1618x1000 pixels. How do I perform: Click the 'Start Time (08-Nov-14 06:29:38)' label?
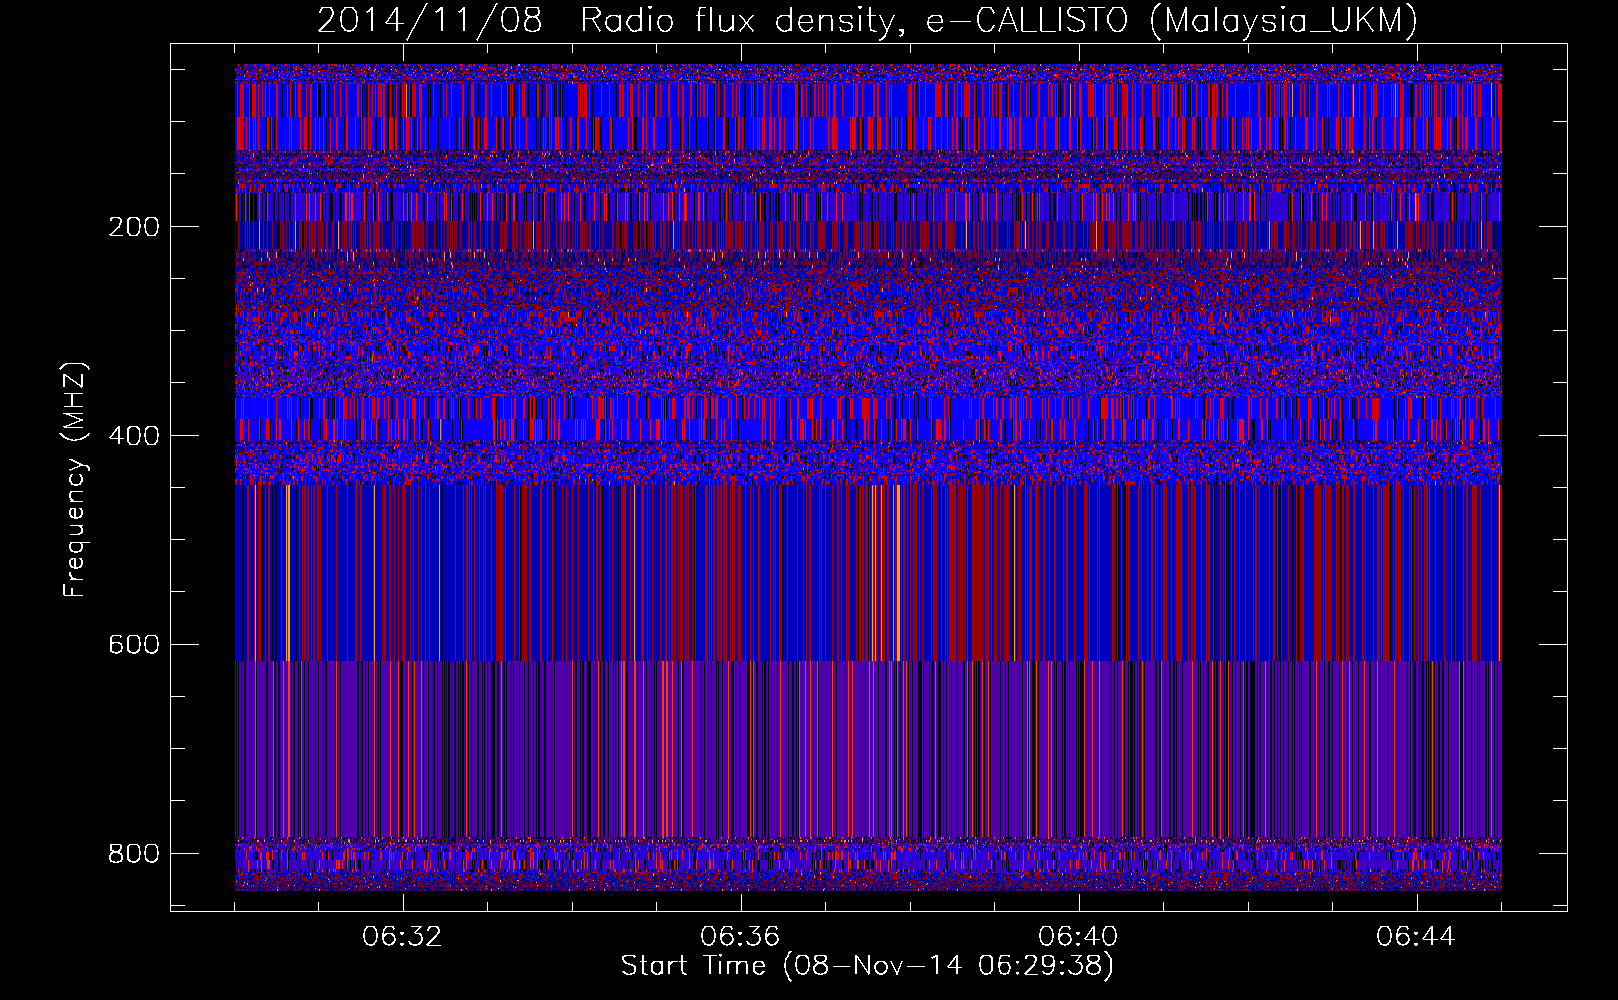click(x=867, y=966)
